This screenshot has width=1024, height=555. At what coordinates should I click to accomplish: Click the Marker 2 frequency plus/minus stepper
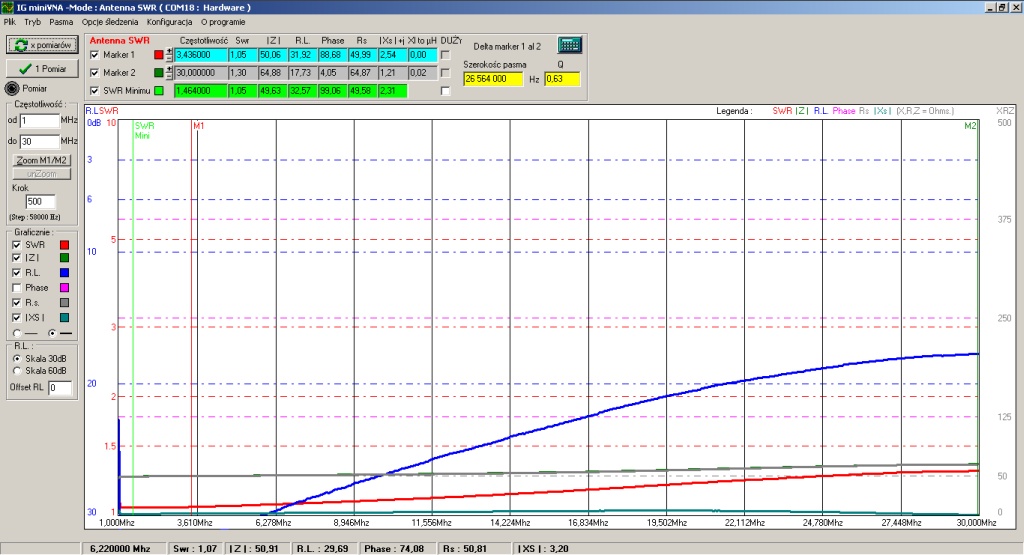click(x=169, y=73)
